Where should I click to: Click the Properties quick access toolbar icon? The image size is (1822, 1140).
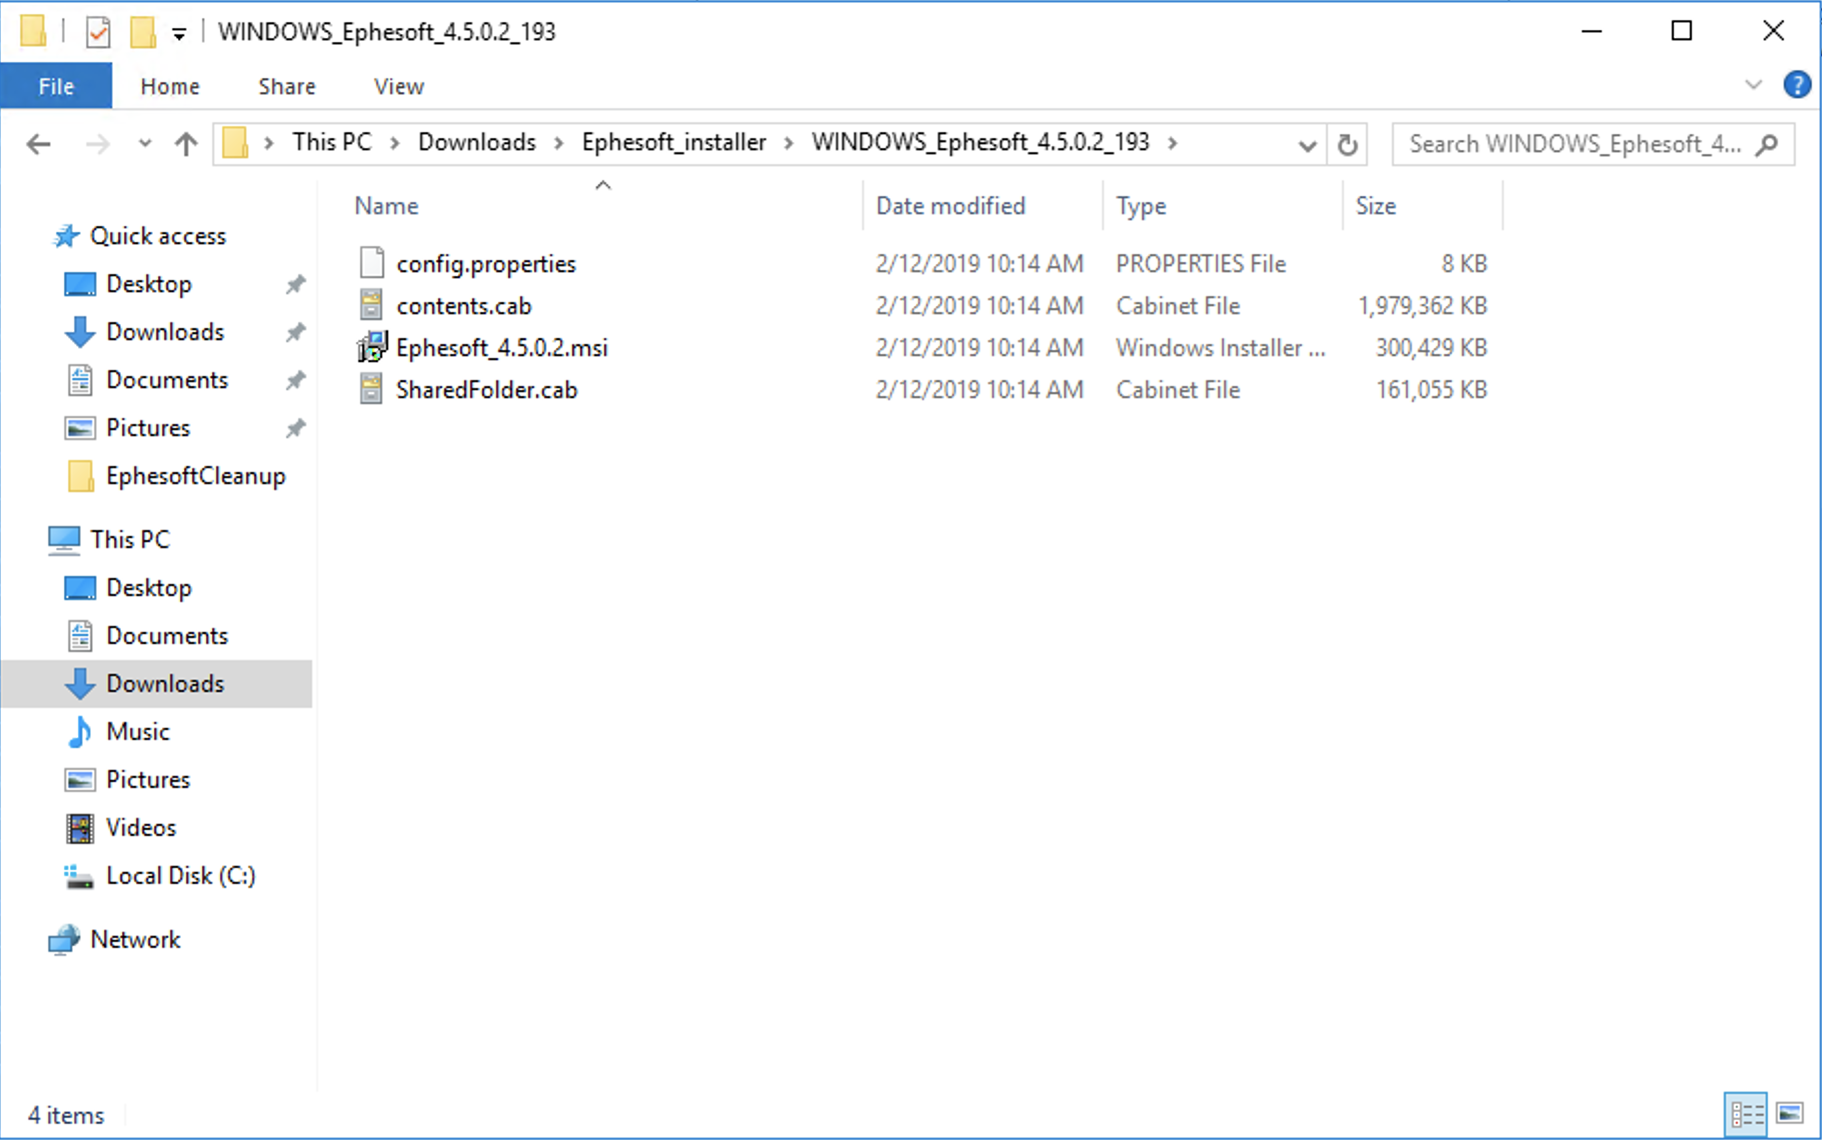(x=98, y=33)
